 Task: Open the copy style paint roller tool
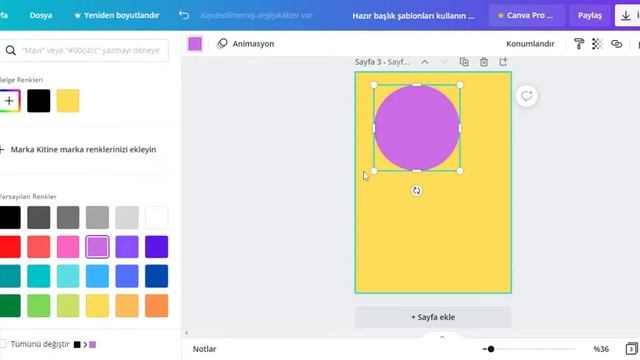[579, 44]
